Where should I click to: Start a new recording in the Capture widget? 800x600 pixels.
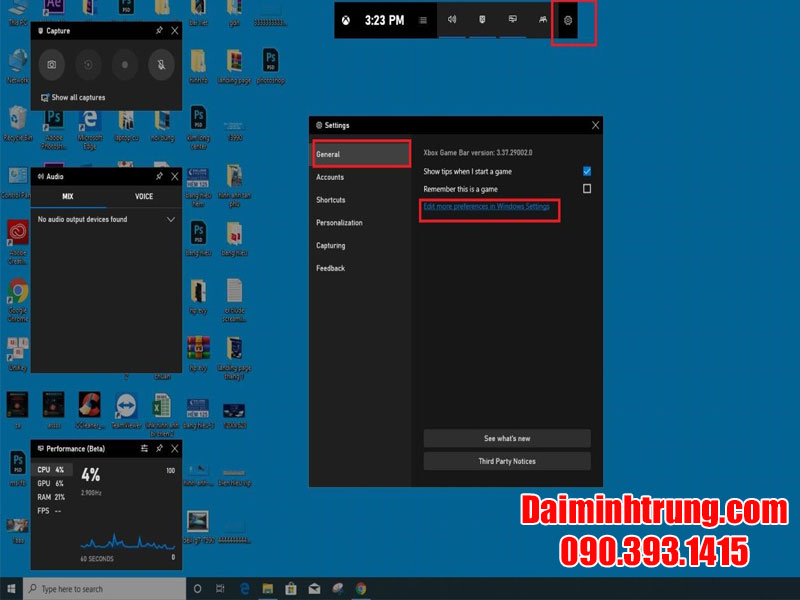tap(125, 64)
